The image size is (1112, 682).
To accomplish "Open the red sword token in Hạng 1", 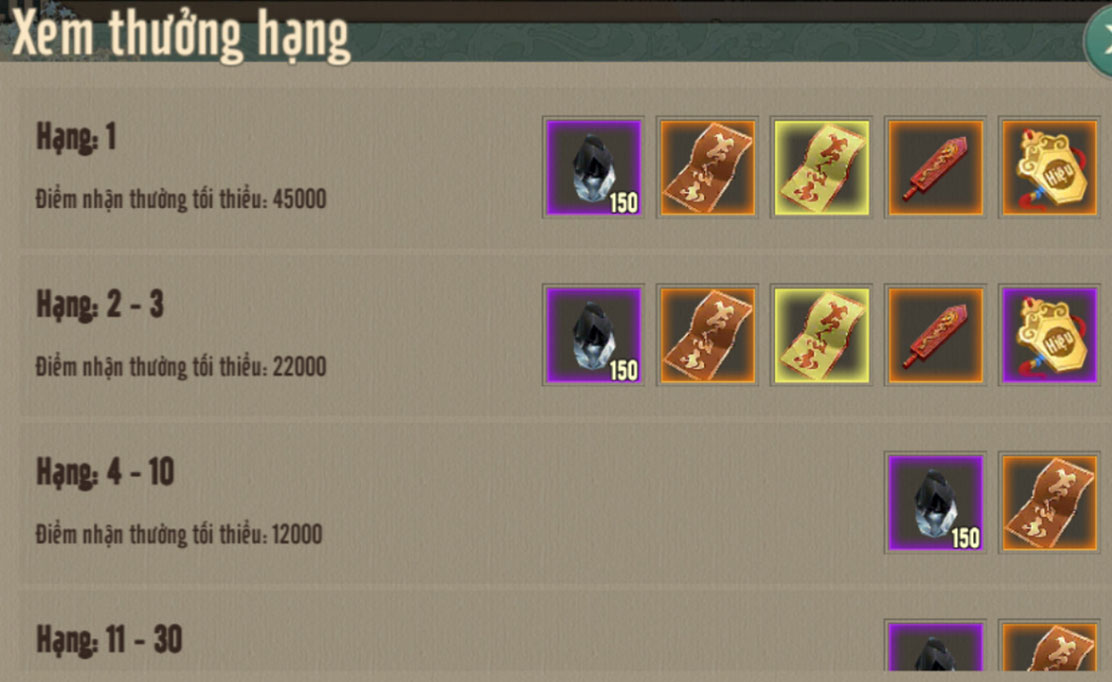I will [935, 167].
